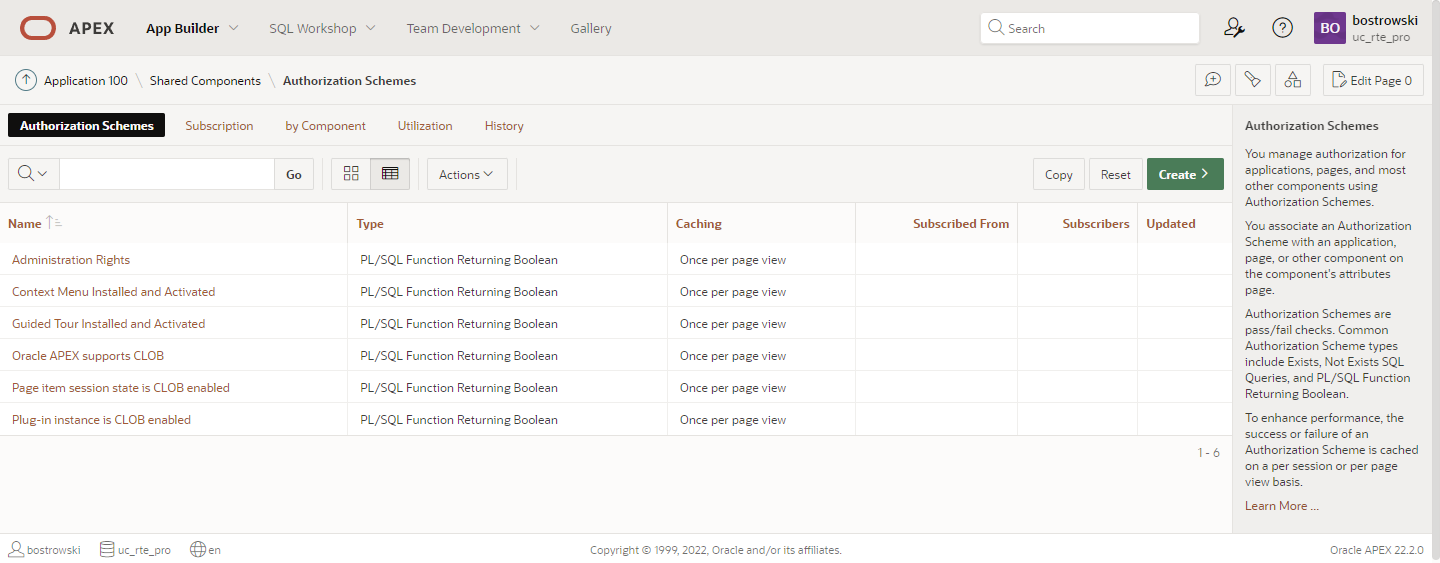Focus the report search text field
This screenshot has width=1440, height=563.
coord(167,174)
